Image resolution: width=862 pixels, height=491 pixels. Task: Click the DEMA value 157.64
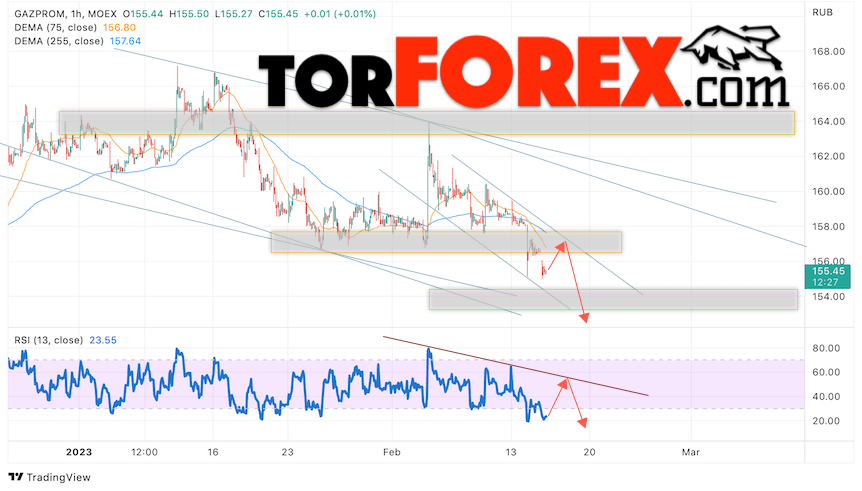click(125, 41)
